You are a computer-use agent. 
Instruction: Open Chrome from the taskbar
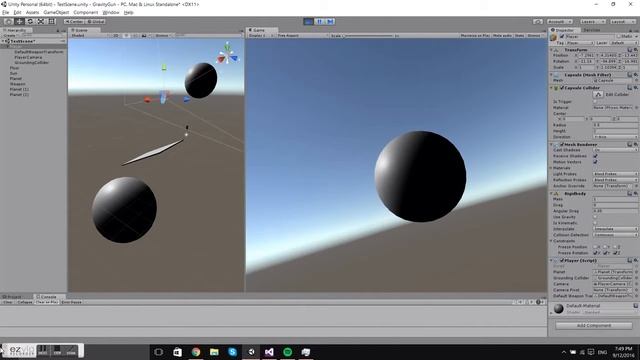click(196, 352)
